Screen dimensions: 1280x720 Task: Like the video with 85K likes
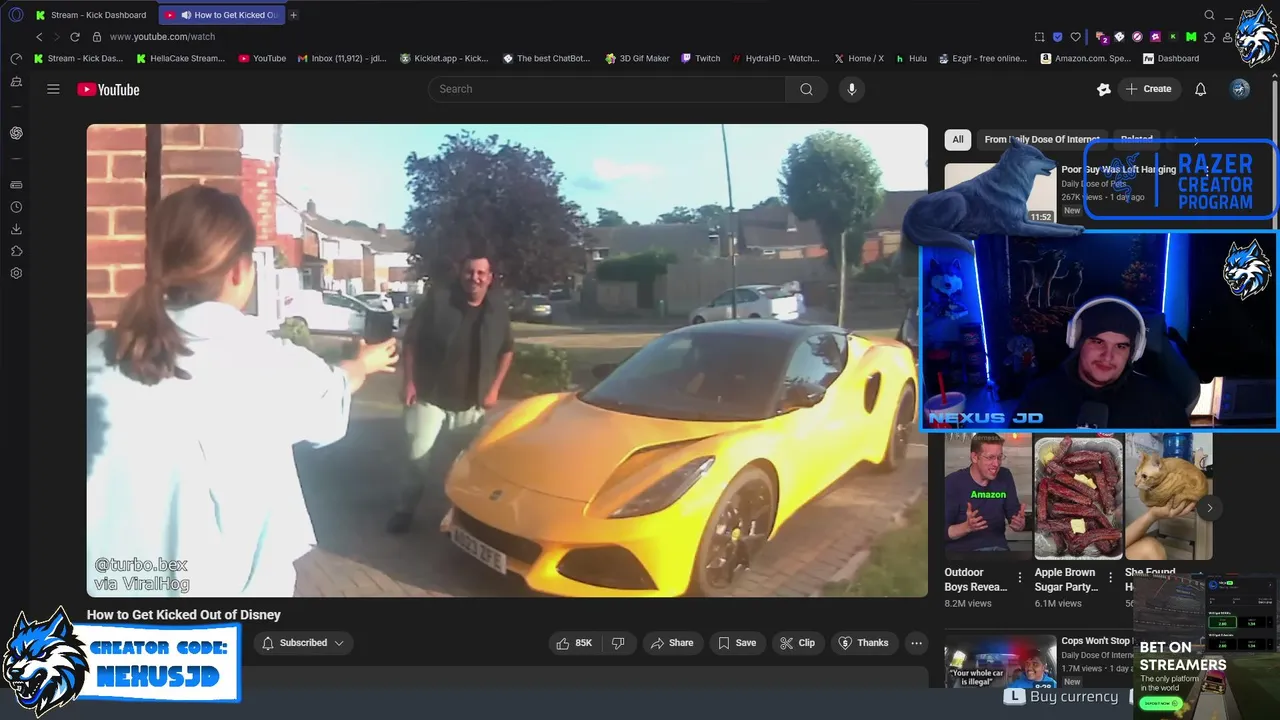click(x=575, y=643)
